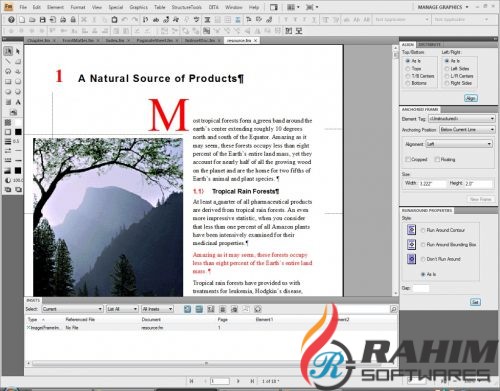
Task: Select Tops radio under Top/Bottom
Action: pos(407,68)
